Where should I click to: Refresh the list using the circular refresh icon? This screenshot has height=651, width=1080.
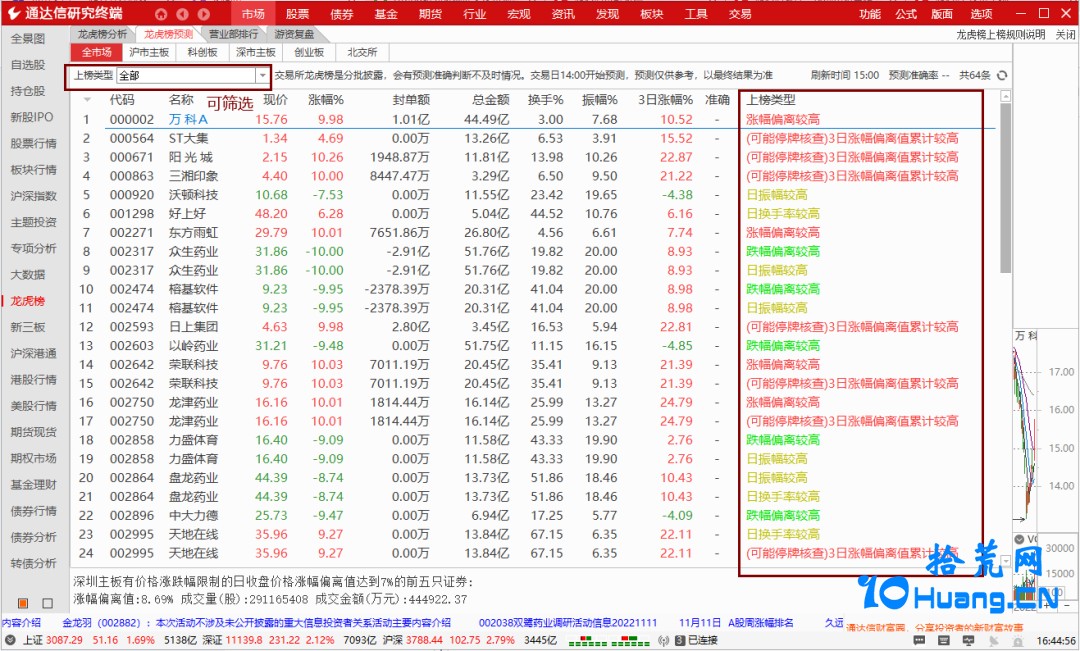(x=1001, y=75)
